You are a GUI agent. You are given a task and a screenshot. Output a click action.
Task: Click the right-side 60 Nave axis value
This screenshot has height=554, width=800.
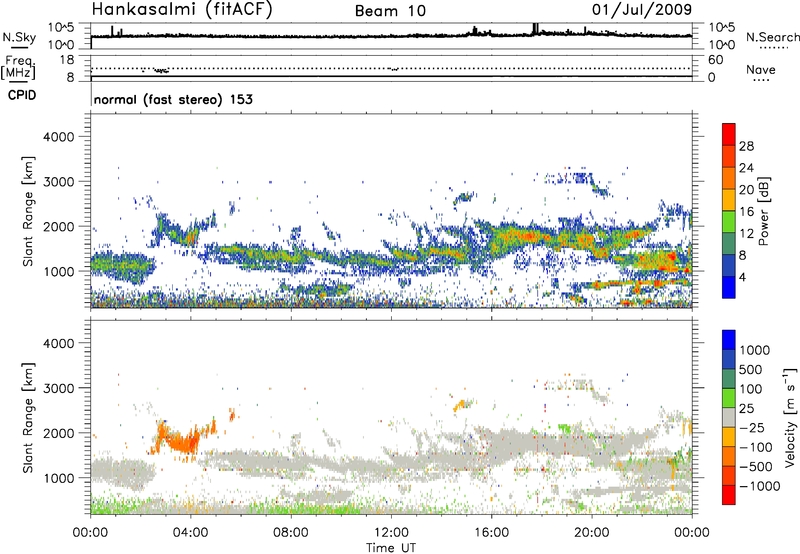tap(716, 60)
